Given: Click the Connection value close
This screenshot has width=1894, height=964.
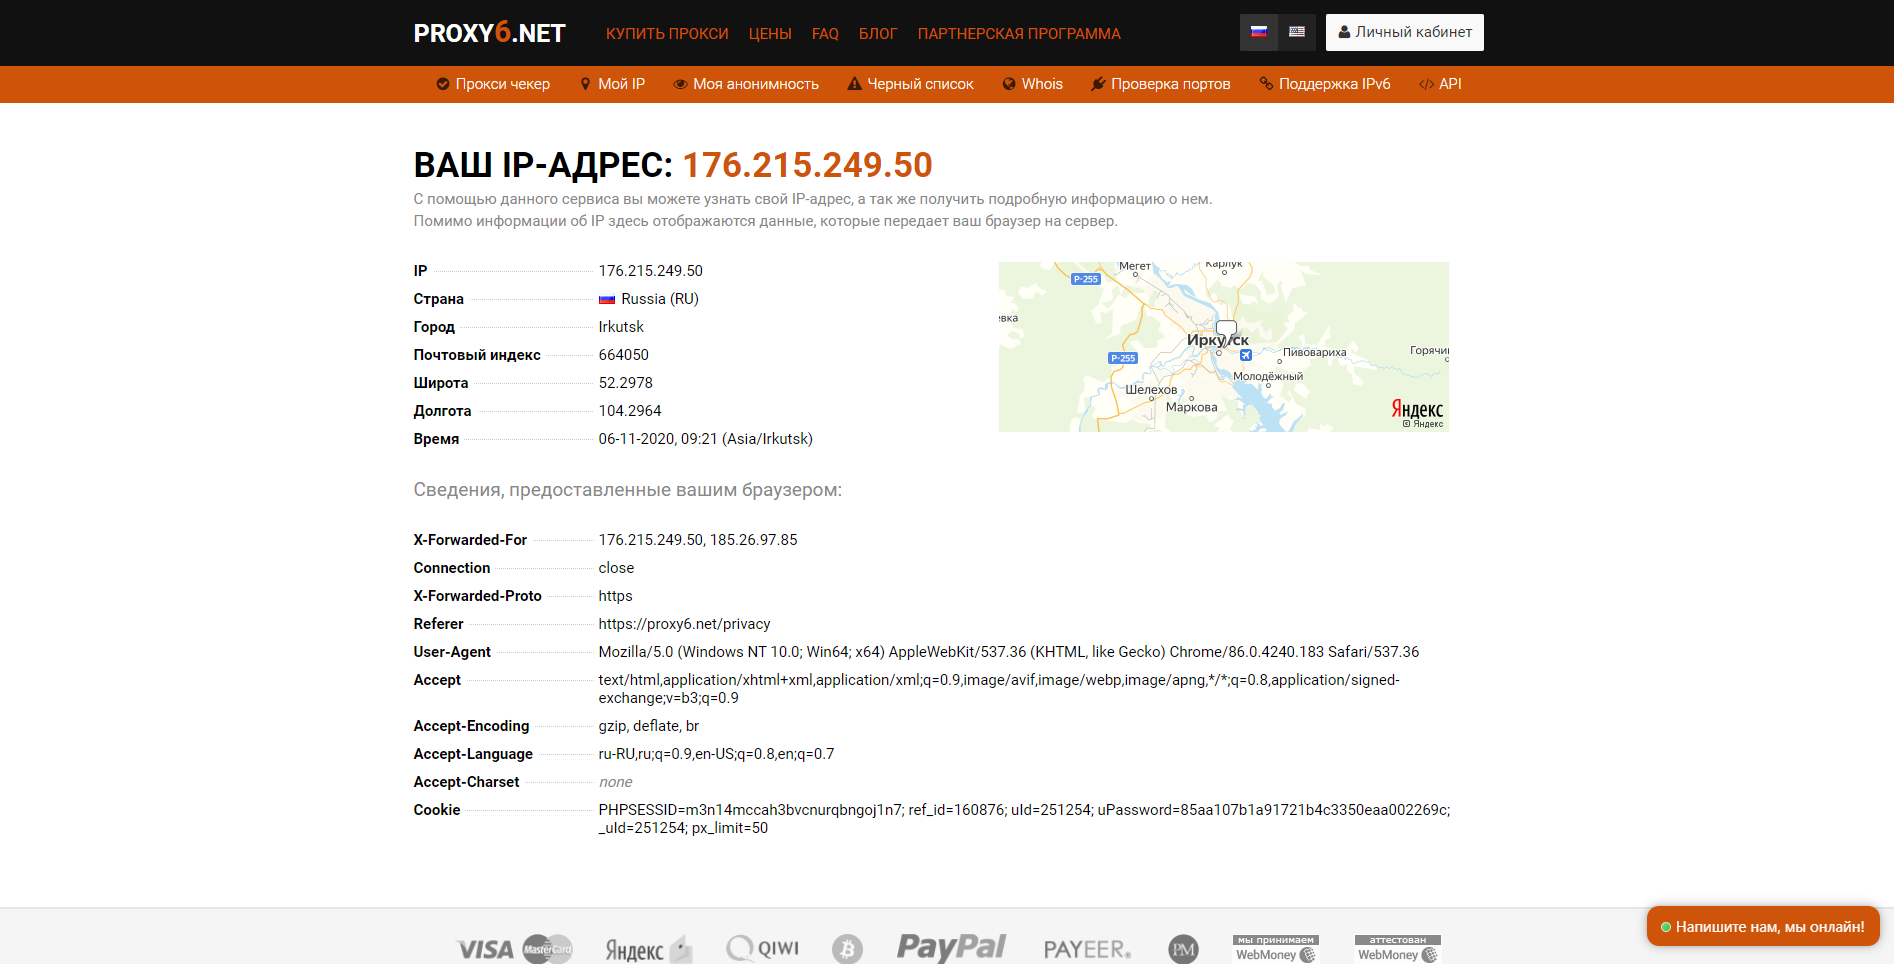Looking at the screenshot, I should pyautogui.click(x=616, y=568).
